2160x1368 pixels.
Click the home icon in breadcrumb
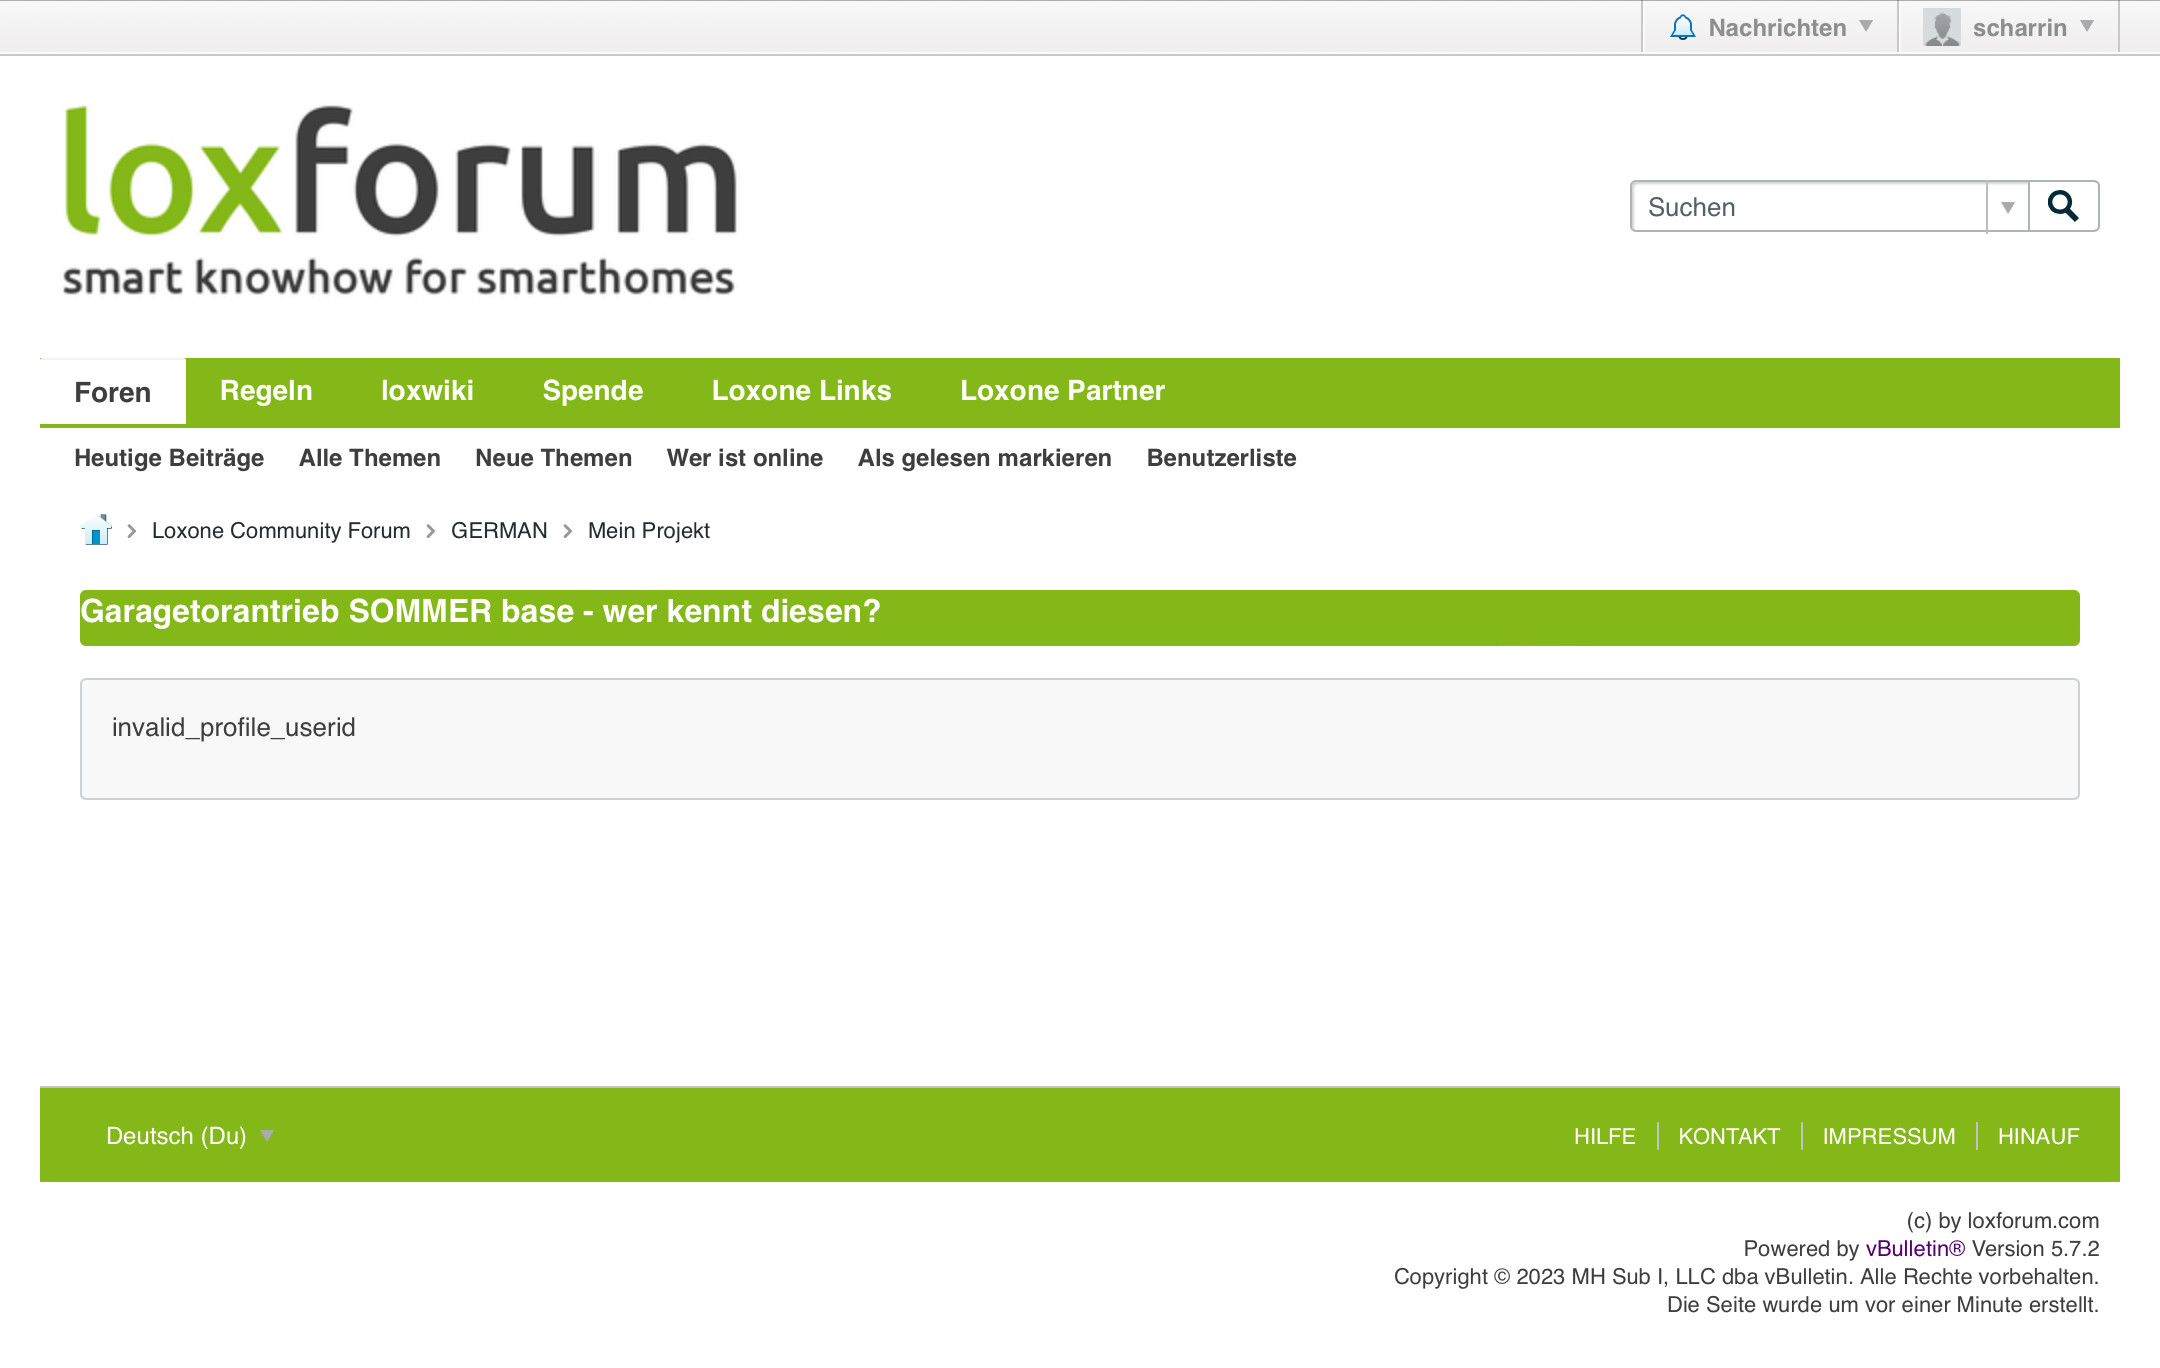[x=96, y=530]
